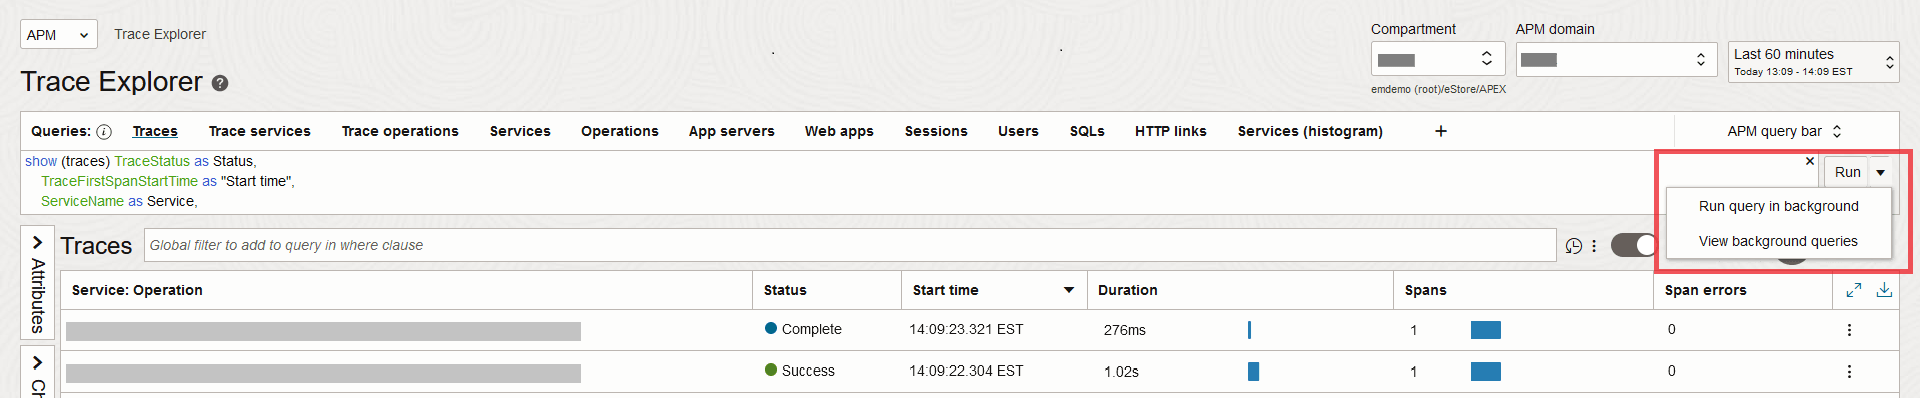Sort by Spans column header
Image resolution: width=1920 pixels, height=398 pixels.
(x=1425, y=290)
